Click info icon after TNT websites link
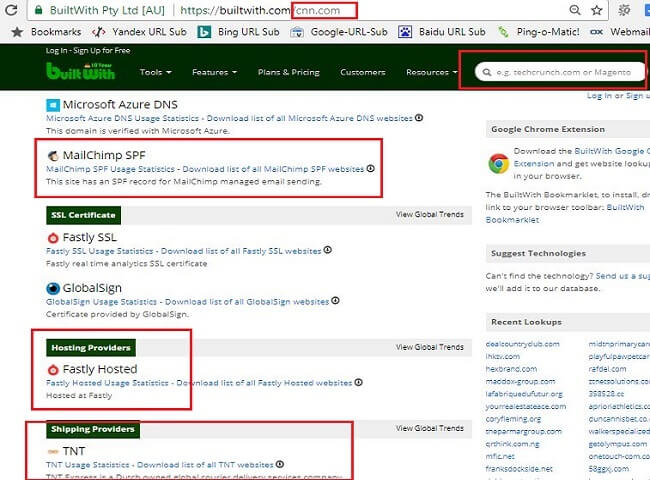The width and height of the screenshot is (650, 480). (280, 464)
